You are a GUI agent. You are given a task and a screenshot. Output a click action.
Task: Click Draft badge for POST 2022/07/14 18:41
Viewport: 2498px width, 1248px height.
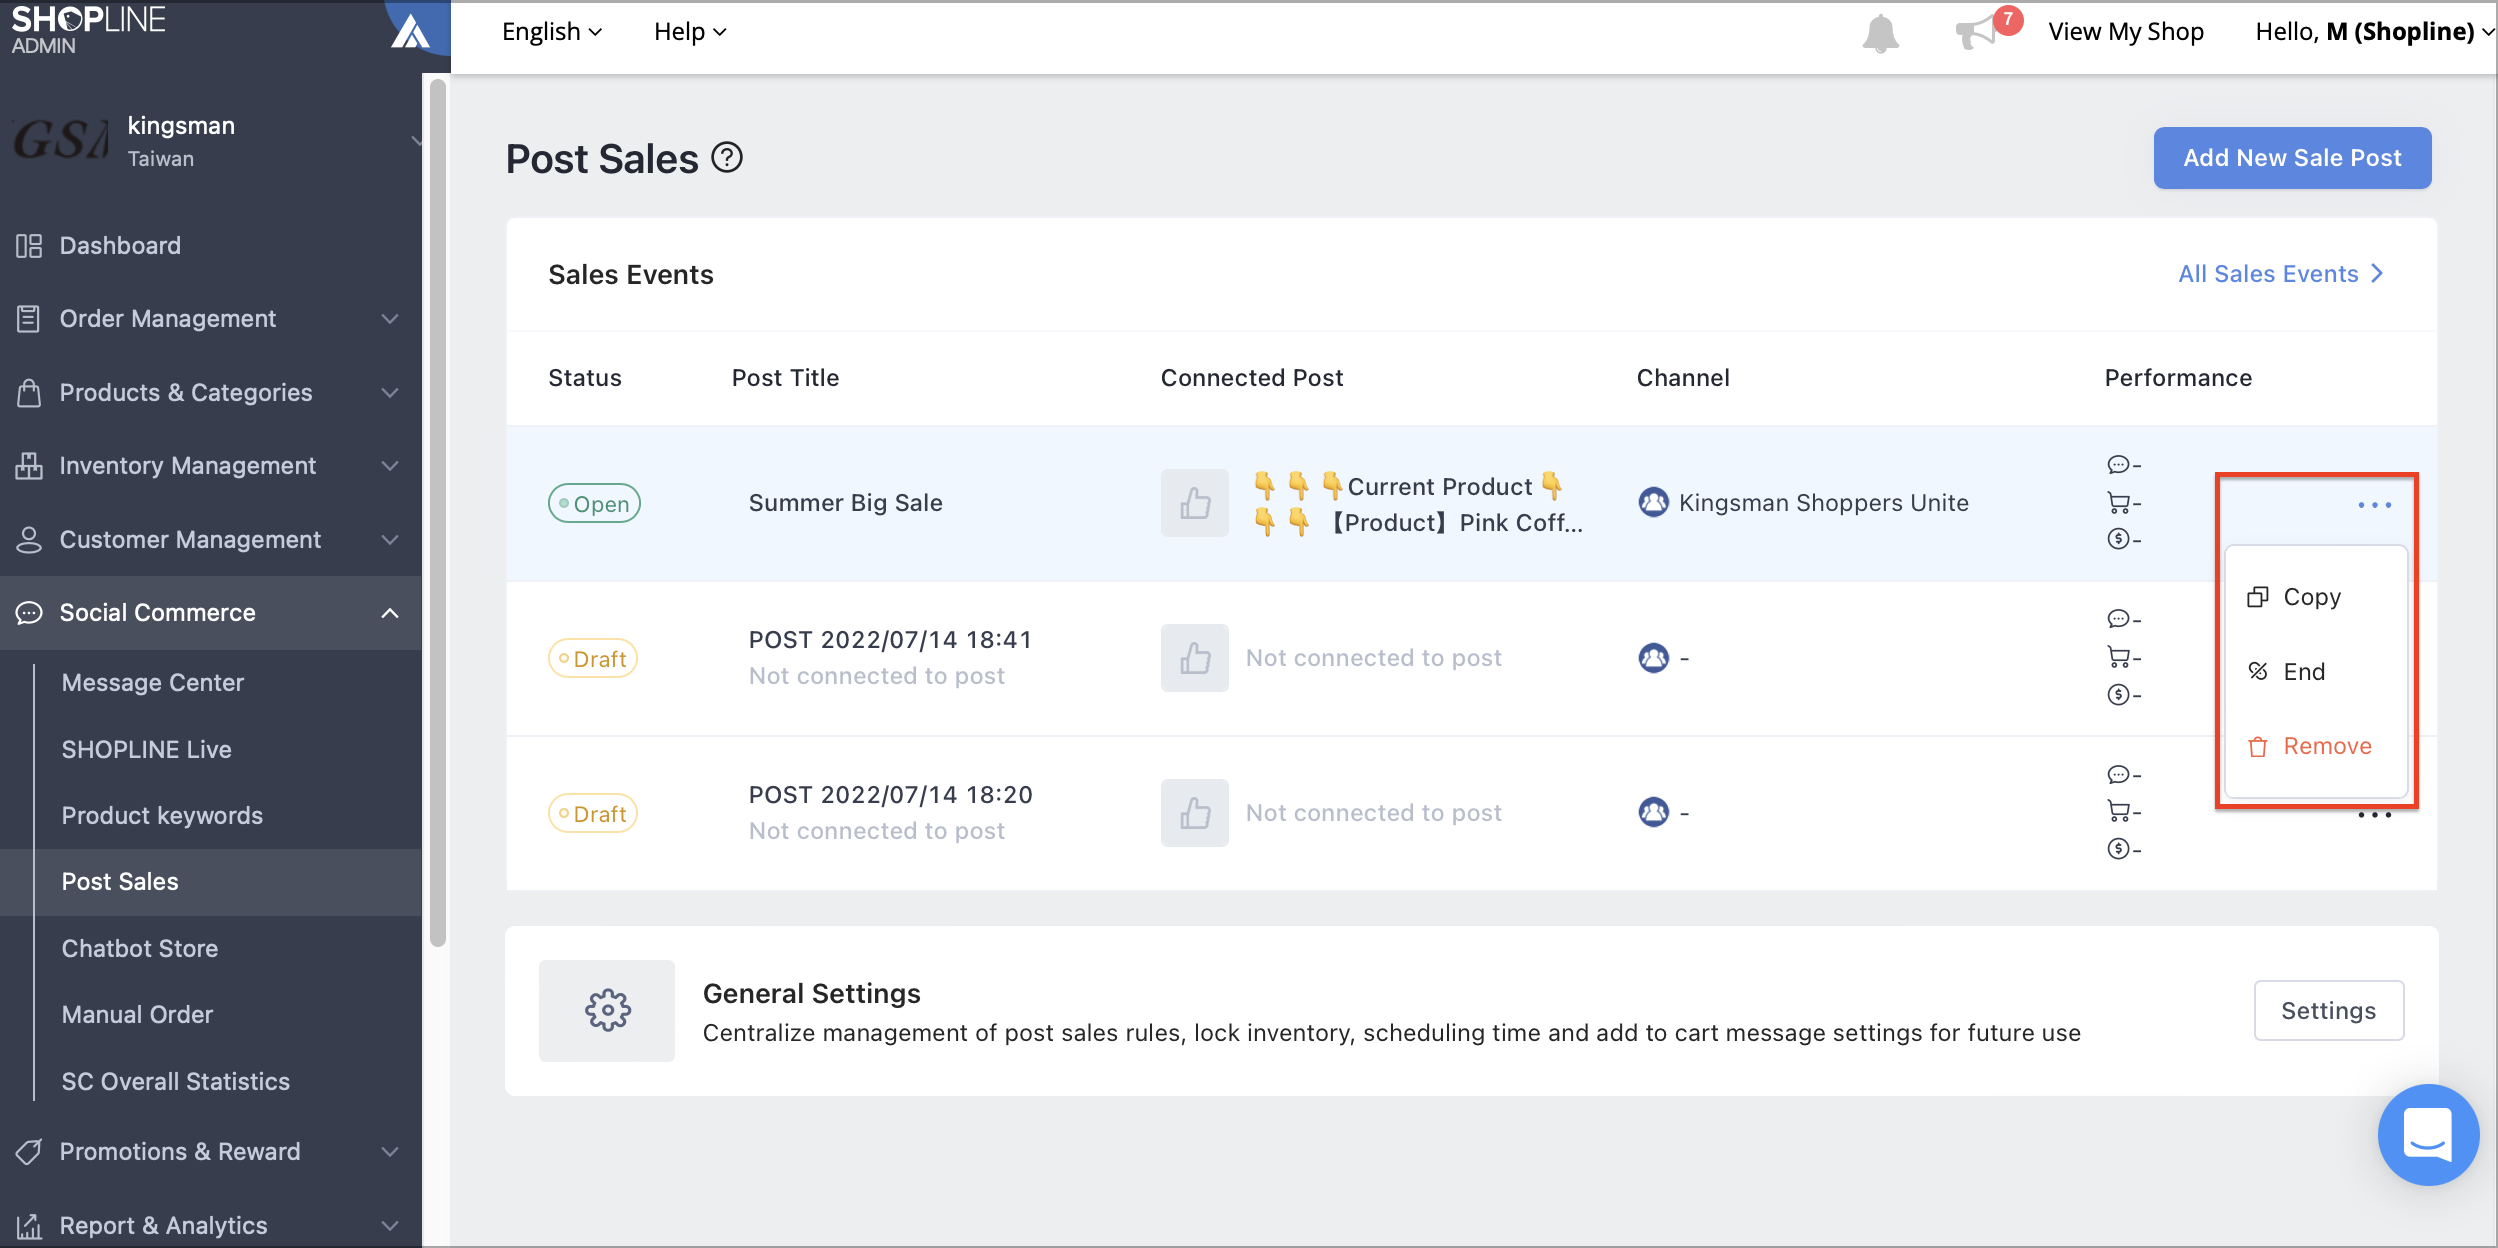593,659
